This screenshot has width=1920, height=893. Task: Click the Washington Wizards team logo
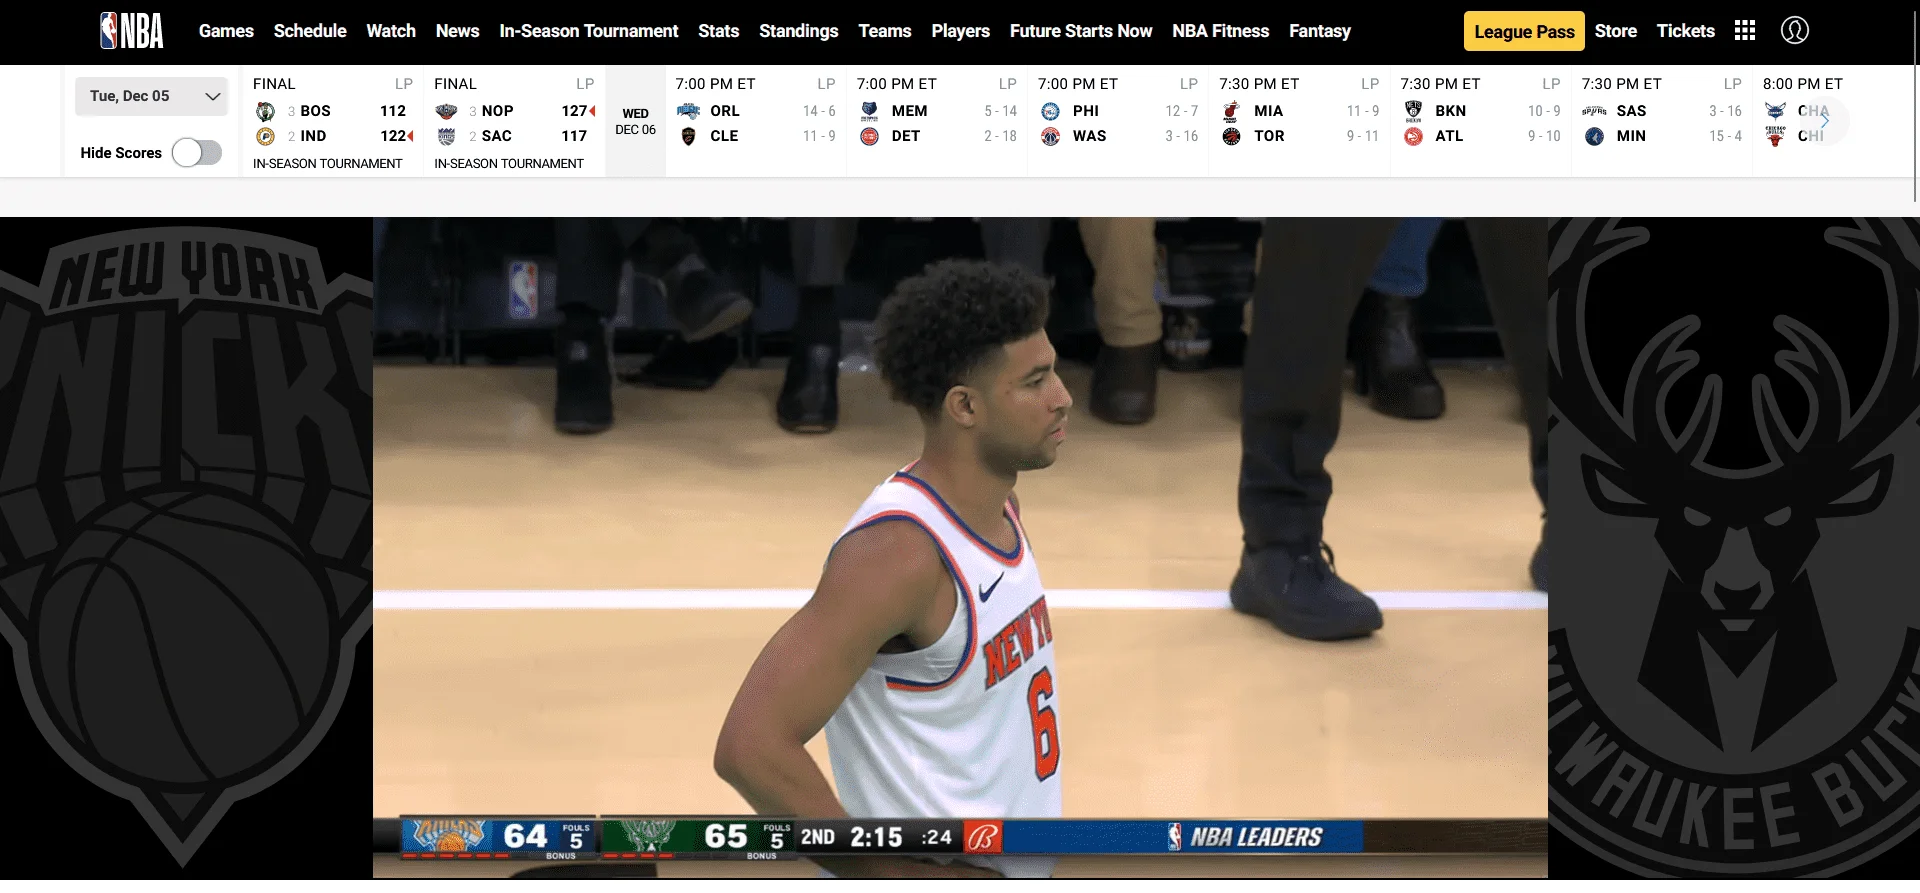coord(1050,136)
